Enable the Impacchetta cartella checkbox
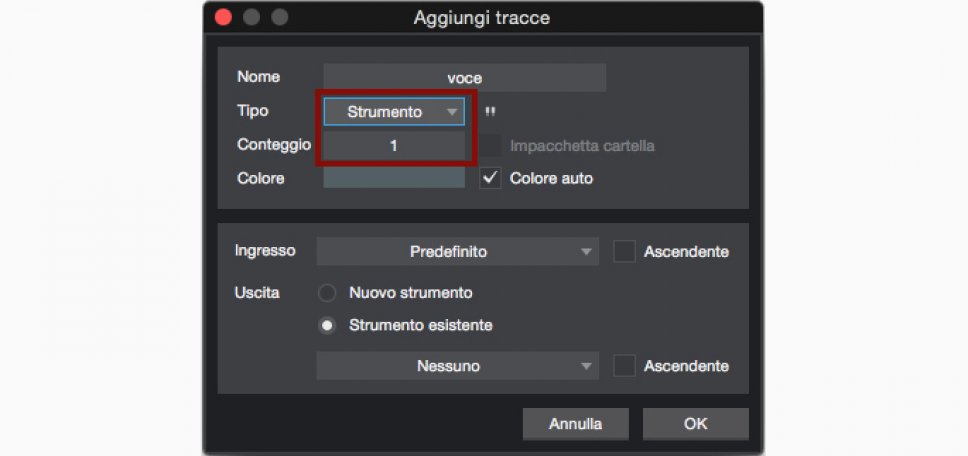 coord(490,145)
